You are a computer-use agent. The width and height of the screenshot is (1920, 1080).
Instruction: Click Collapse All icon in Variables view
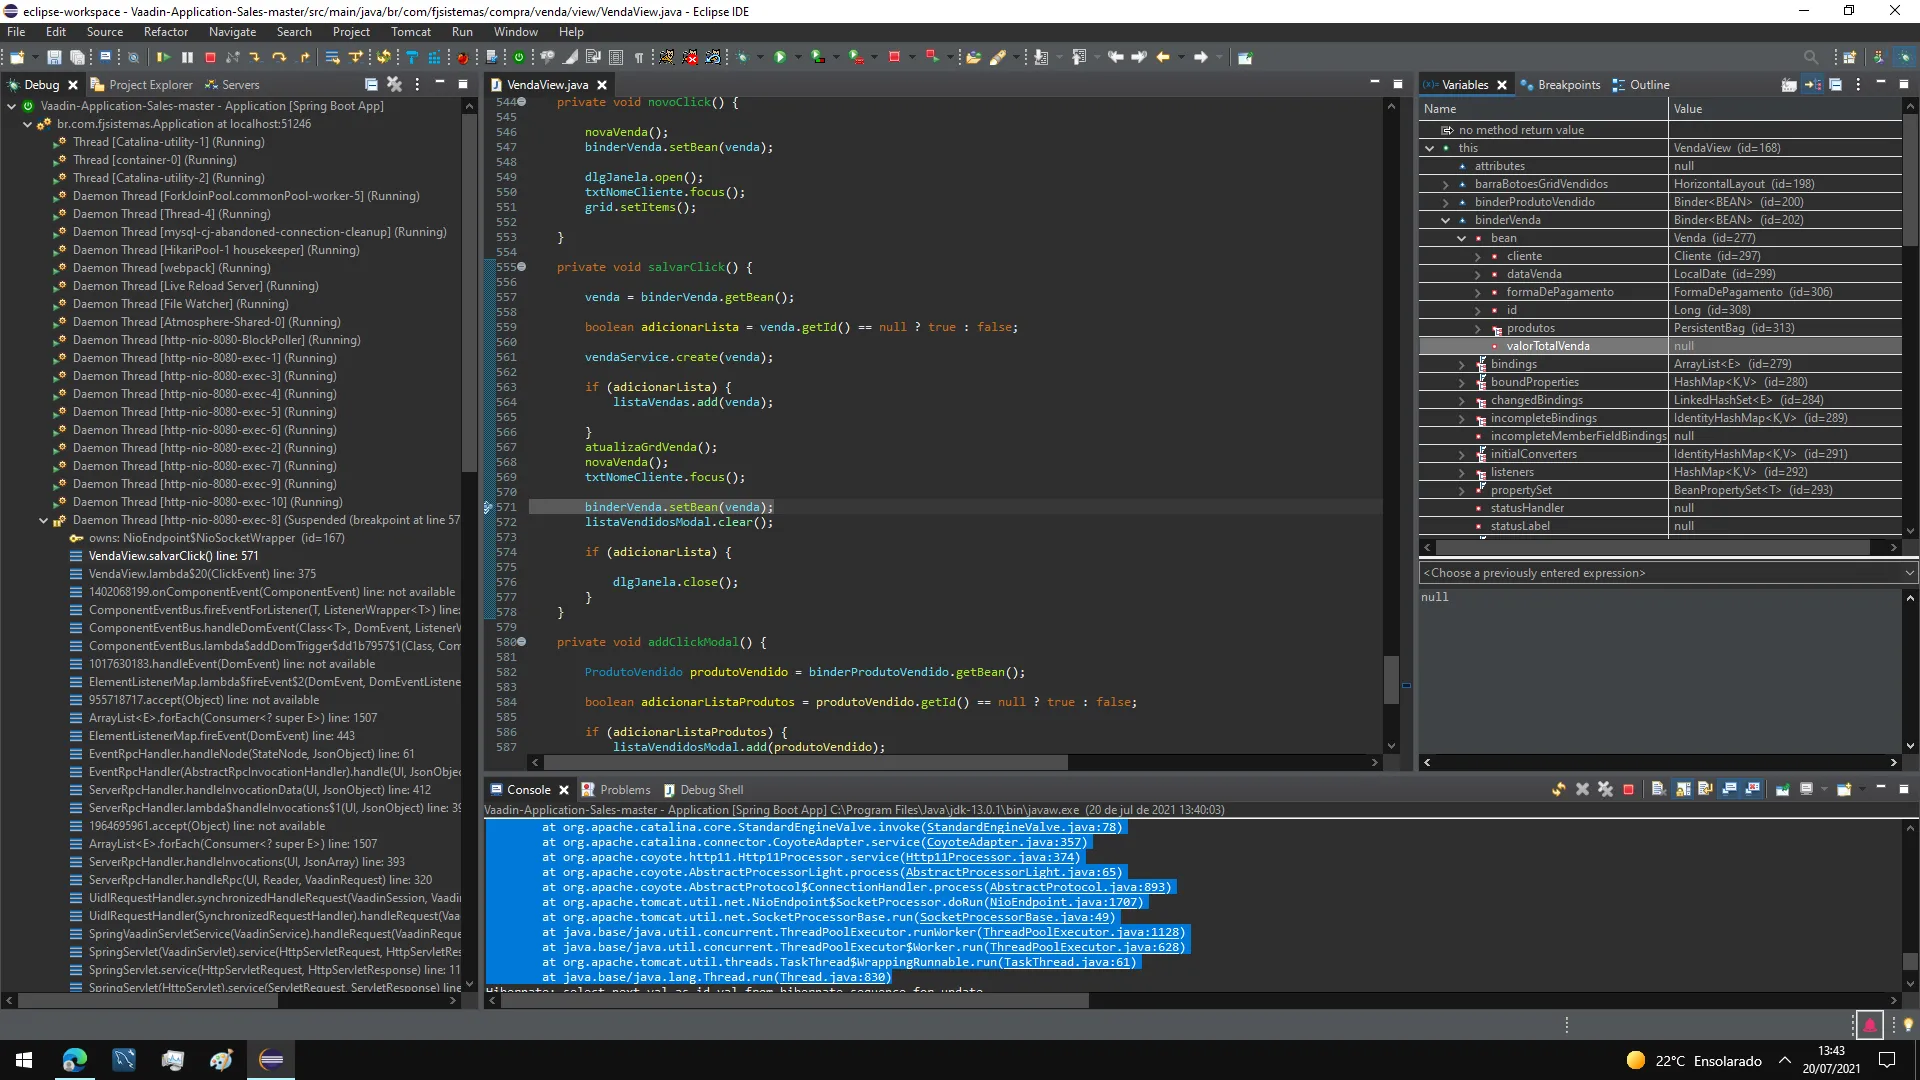click(1835, 85)
